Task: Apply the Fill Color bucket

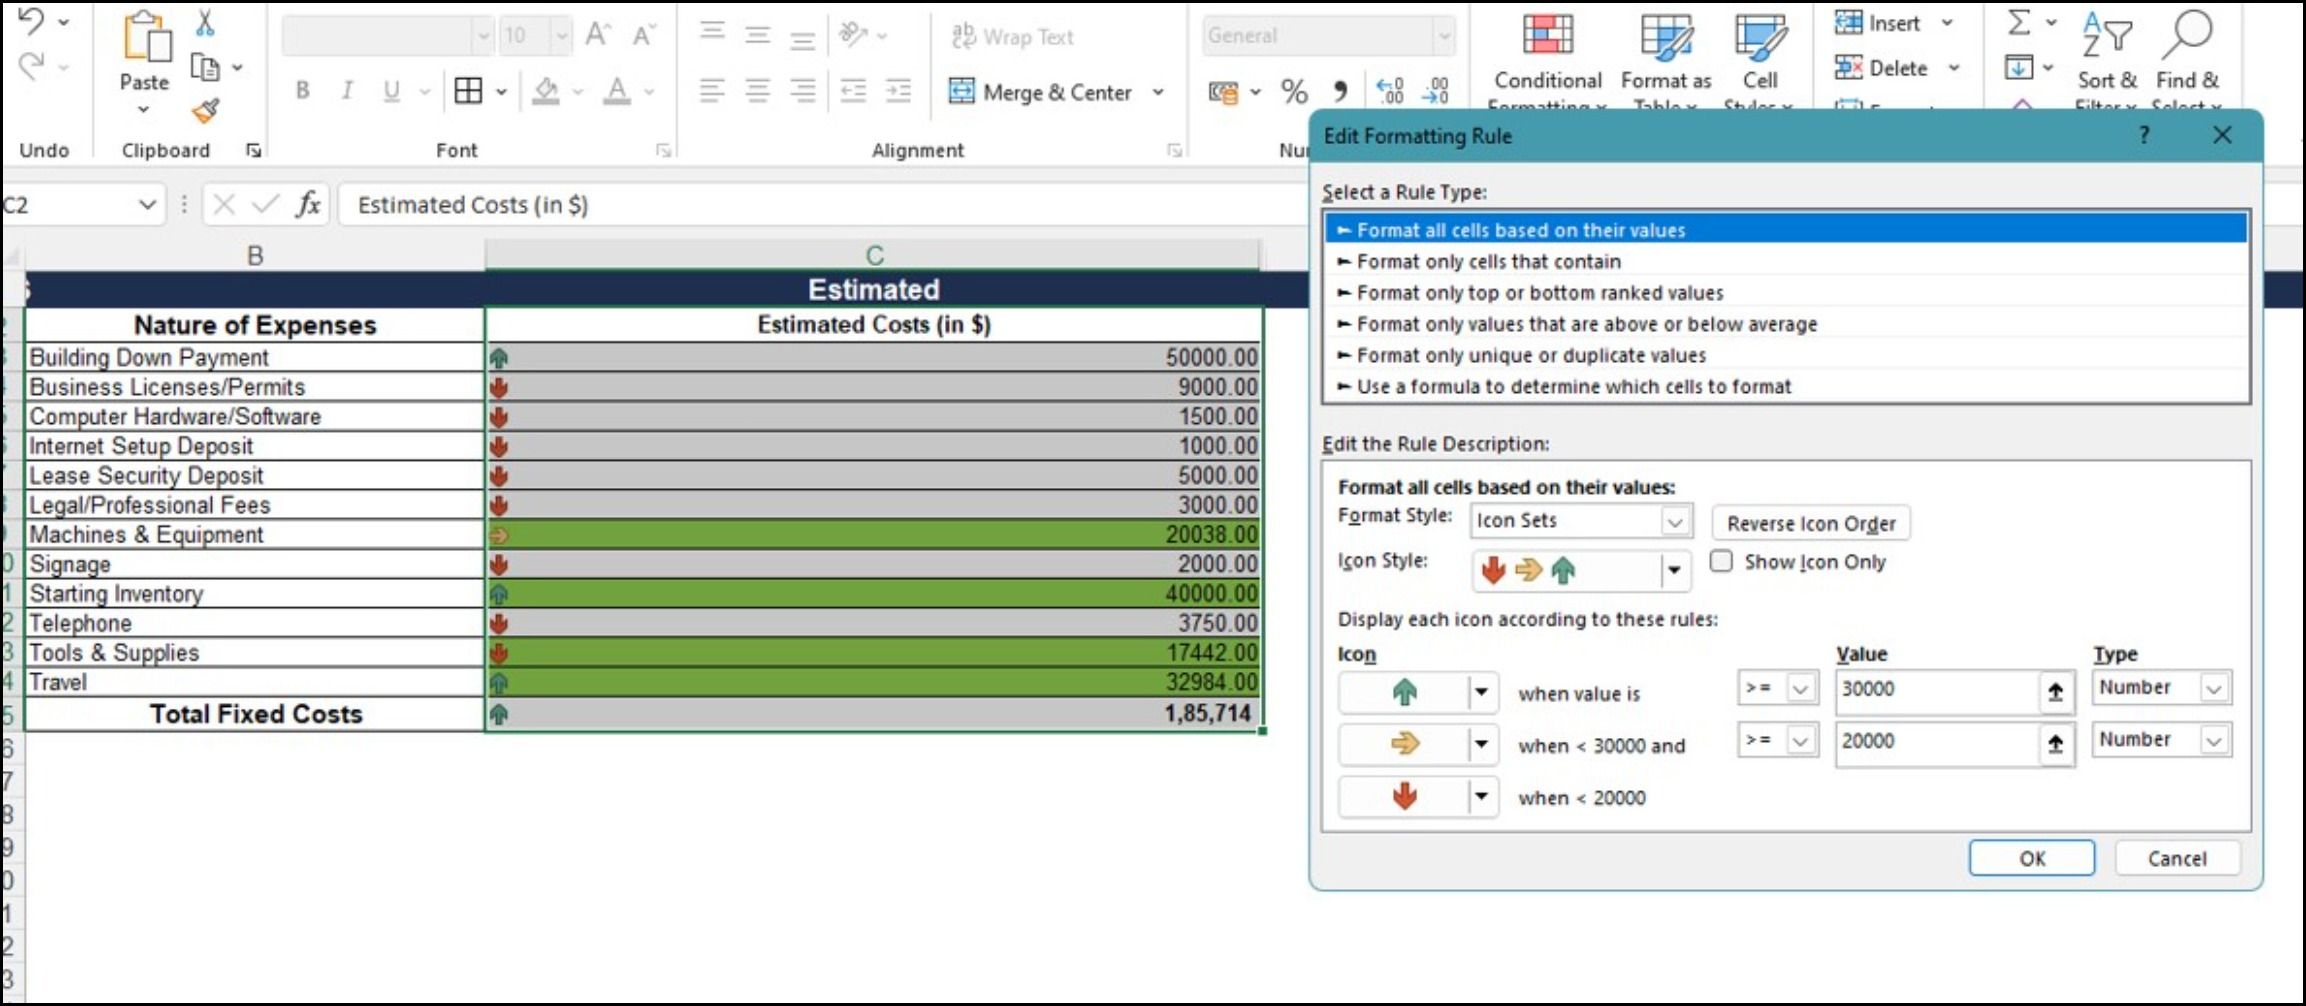Action: click(x=545, y=91)
